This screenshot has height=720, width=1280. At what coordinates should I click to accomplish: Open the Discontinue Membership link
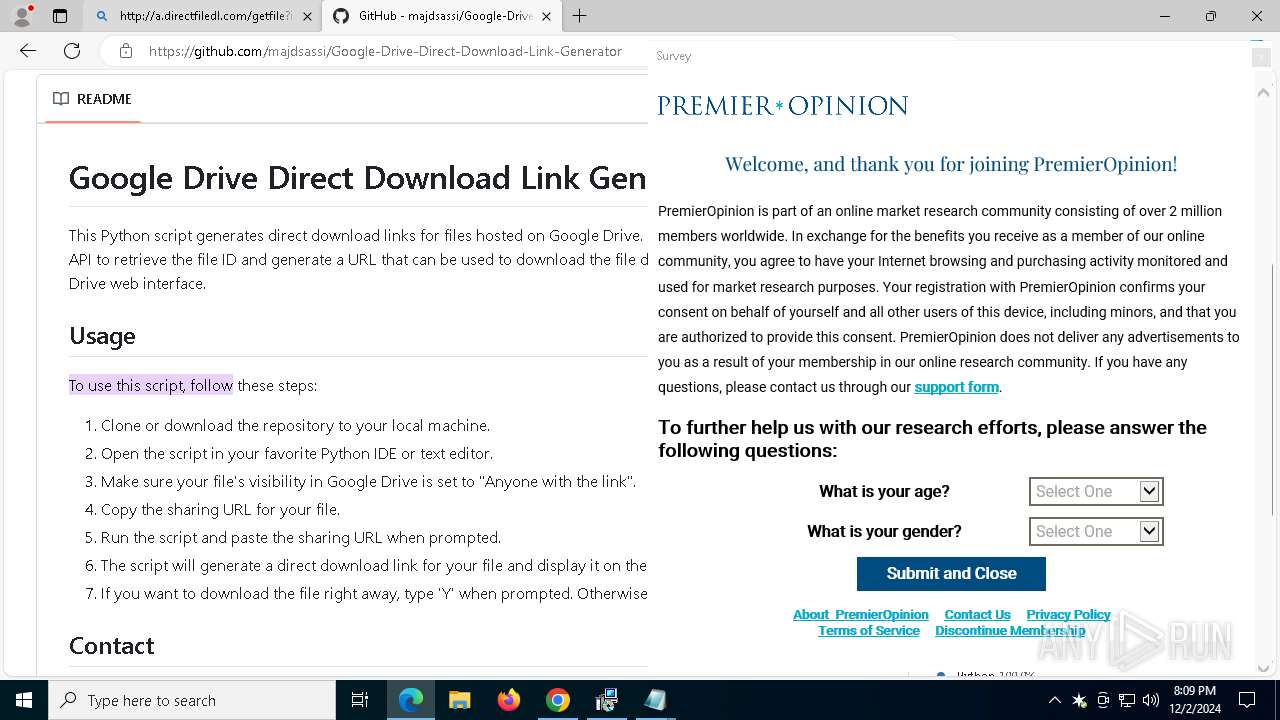(1010, 631)
